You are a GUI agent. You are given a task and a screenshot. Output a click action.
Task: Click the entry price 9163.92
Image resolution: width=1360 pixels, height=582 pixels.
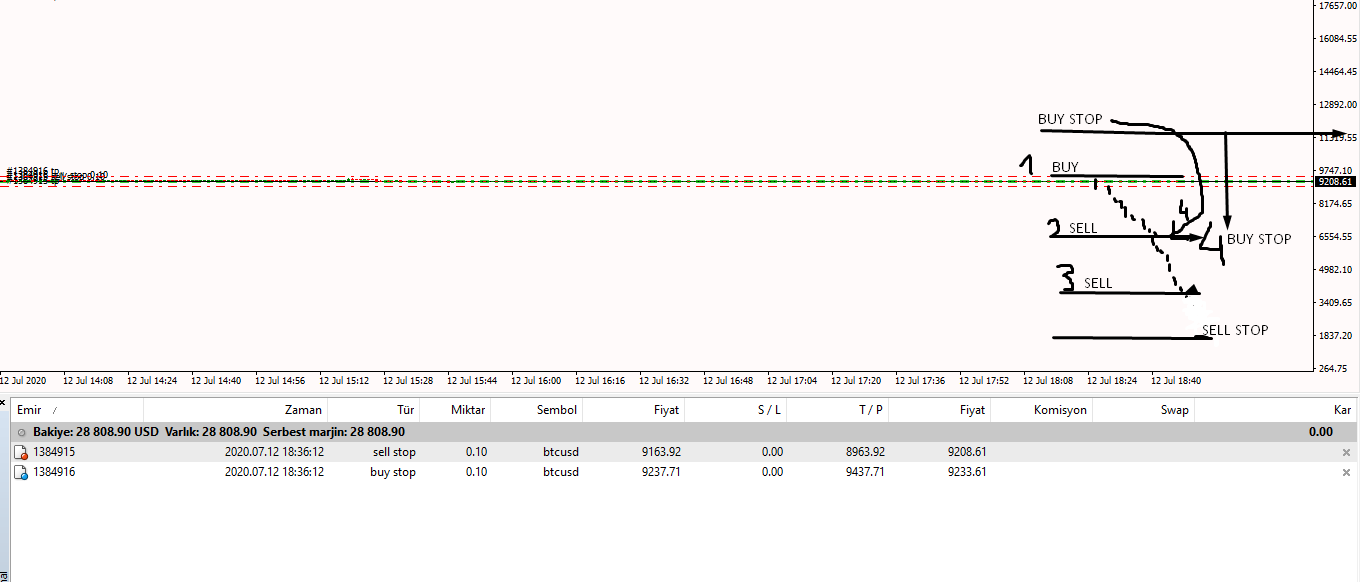[x=661, y=452]
